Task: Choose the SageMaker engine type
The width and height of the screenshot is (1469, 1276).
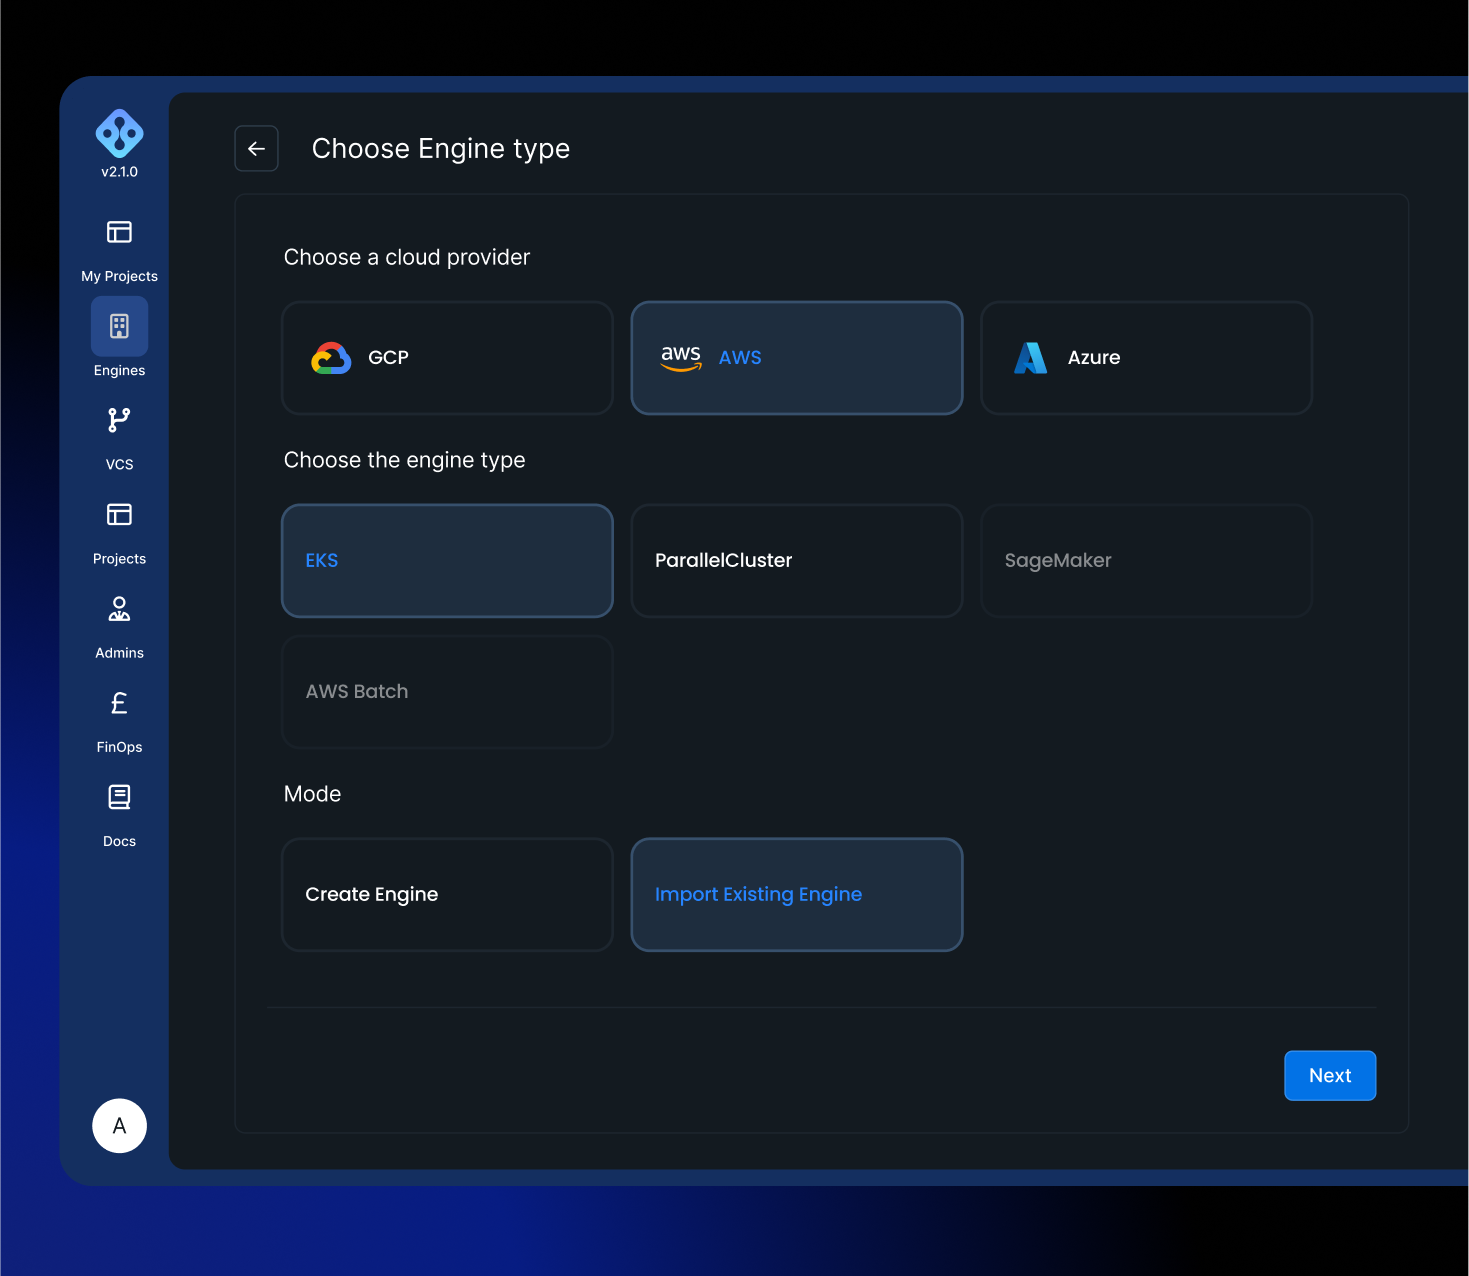Action: (x=1146, y=561)
